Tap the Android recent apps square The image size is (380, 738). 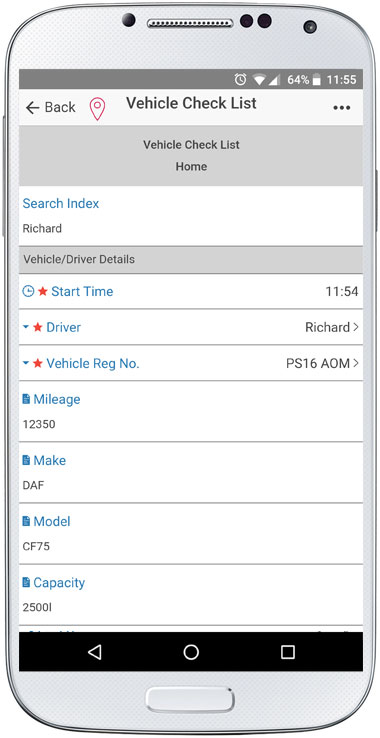point(287,651)
